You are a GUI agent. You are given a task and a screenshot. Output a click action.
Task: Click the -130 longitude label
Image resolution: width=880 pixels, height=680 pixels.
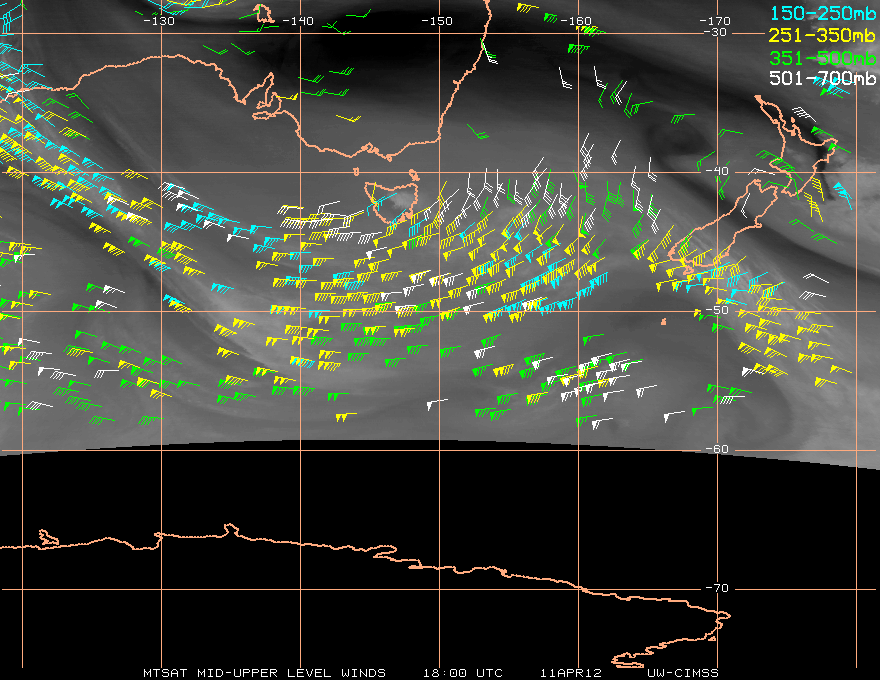(x=160, y=21)
